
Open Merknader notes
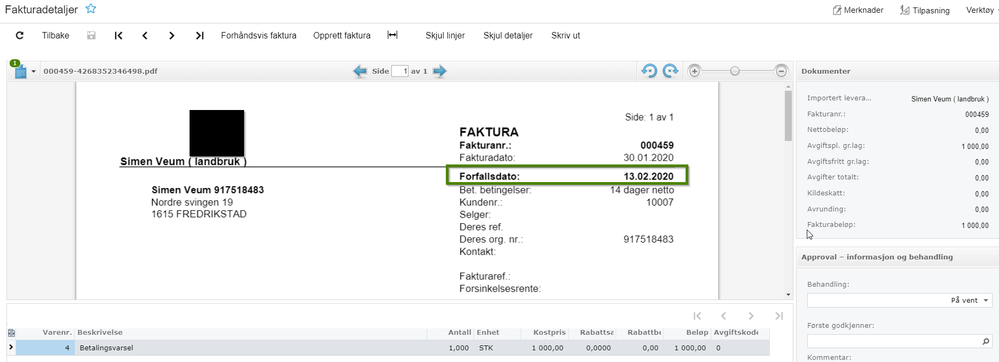[x=858, y=10]
